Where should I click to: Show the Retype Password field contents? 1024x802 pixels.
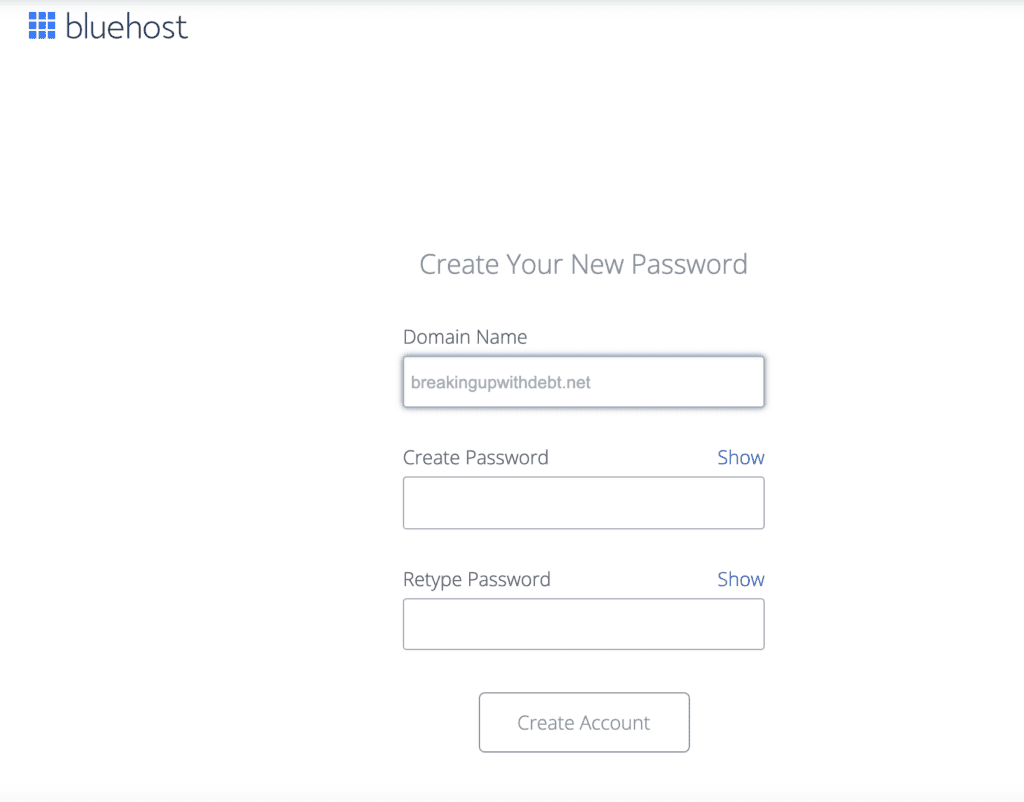click(741, 579)
